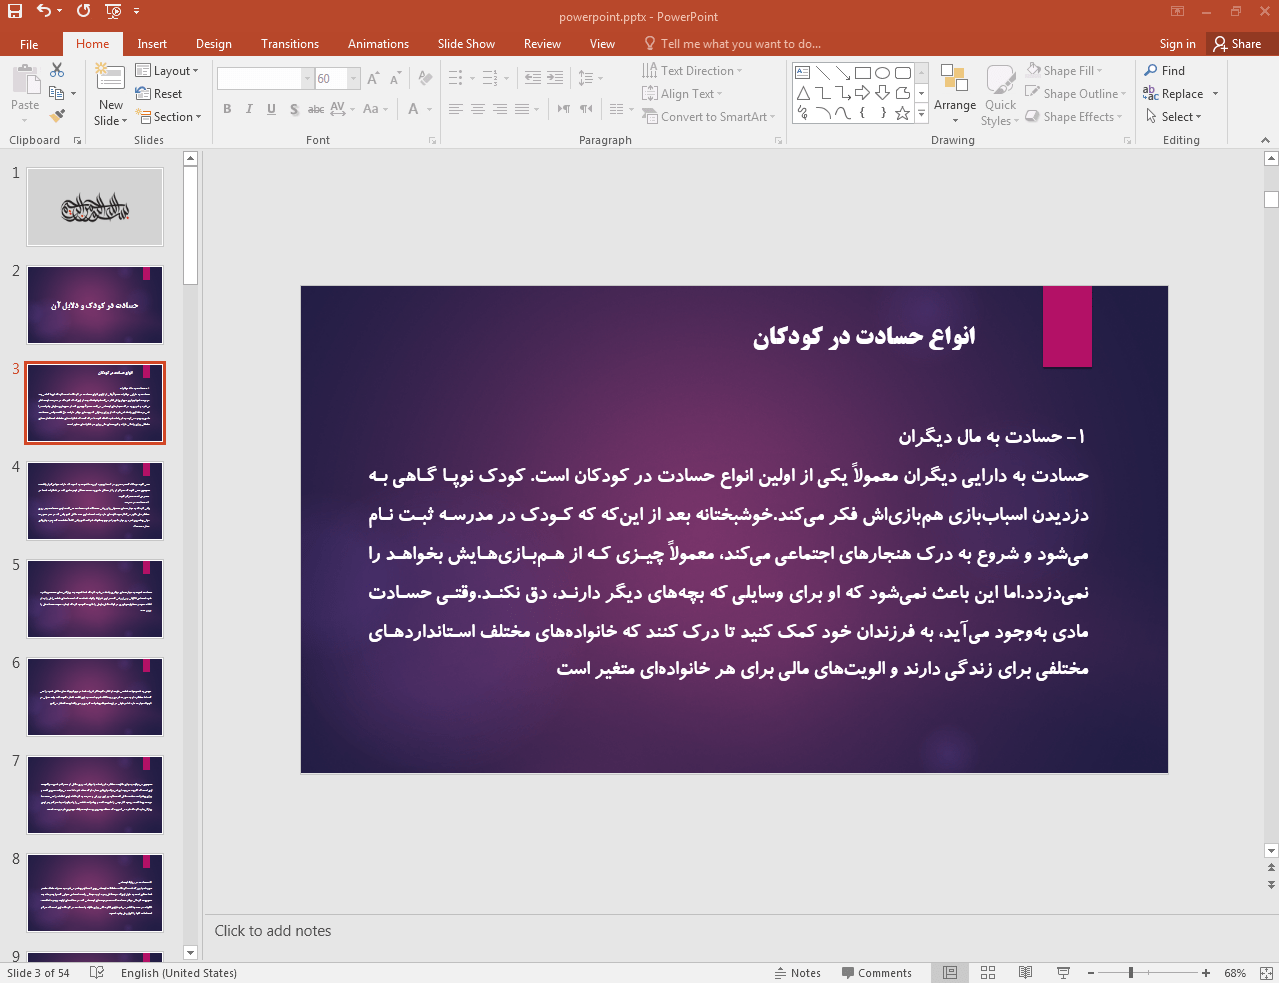Screen dimensions: 1279x983
Task: Open the Select dropdown in Editing group
Action: tap(1173, 117)
